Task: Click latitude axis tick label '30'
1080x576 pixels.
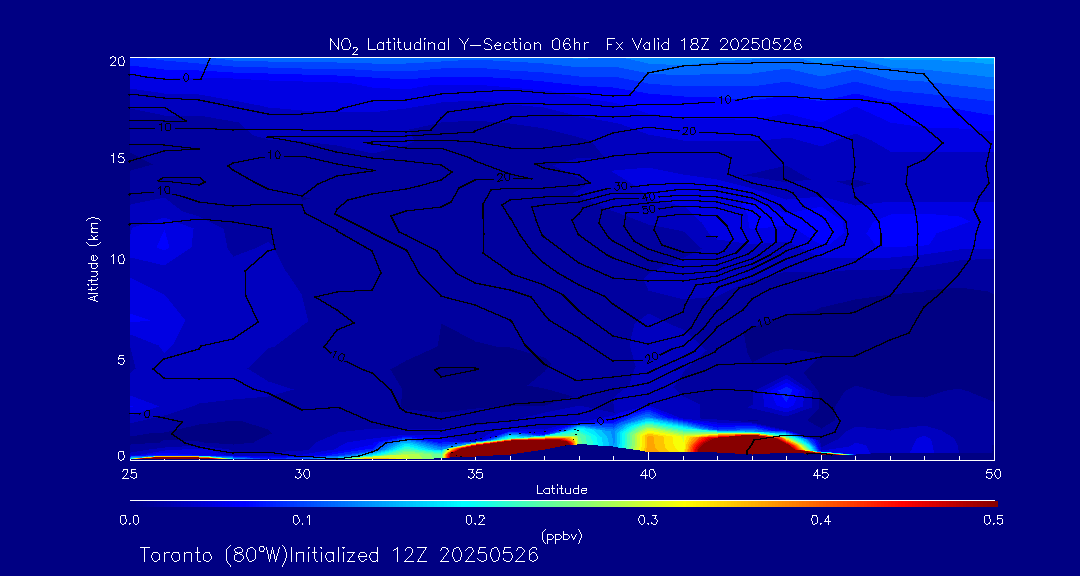Action: click(302, 474)
